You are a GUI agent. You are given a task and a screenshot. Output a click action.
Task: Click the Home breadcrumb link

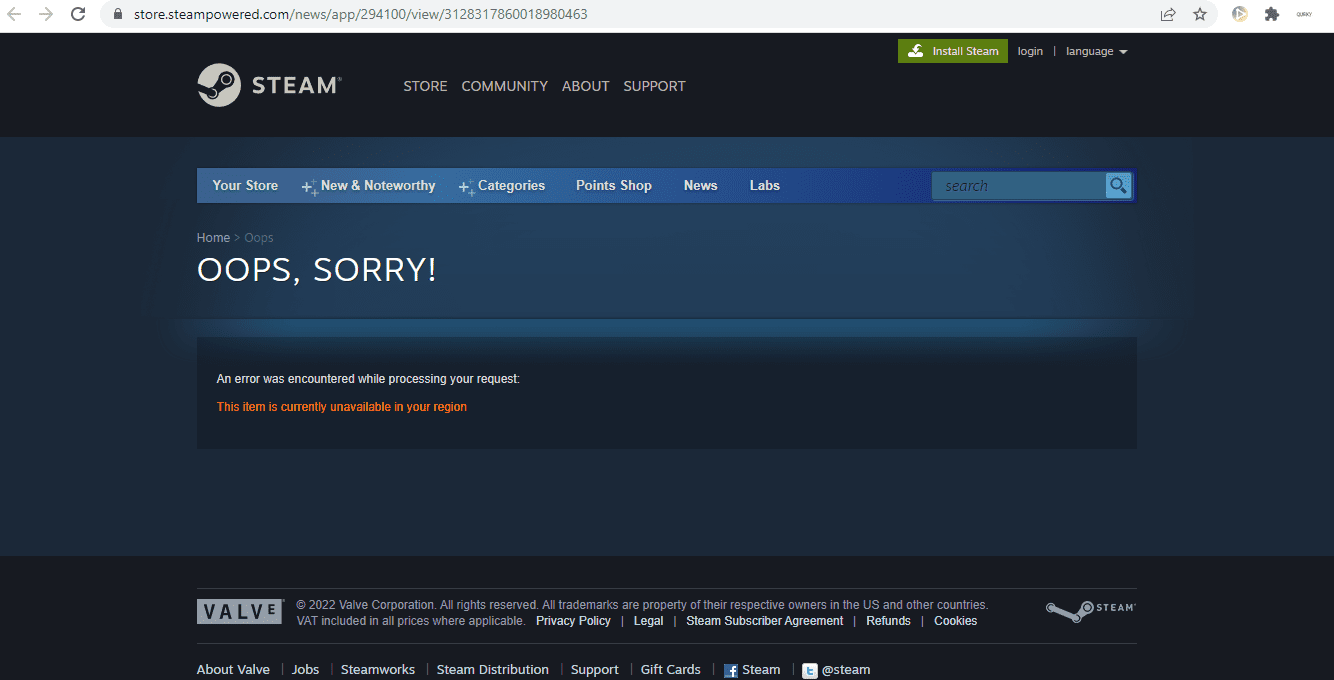(x=213, y=238)
